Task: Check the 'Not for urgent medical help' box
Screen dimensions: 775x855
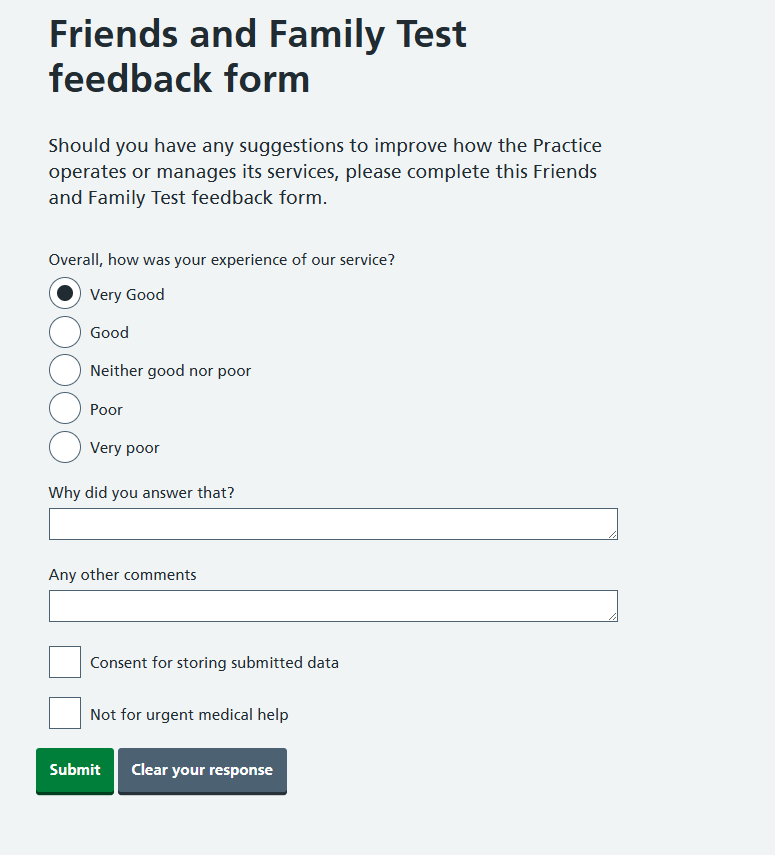Action: pos(65,713)
